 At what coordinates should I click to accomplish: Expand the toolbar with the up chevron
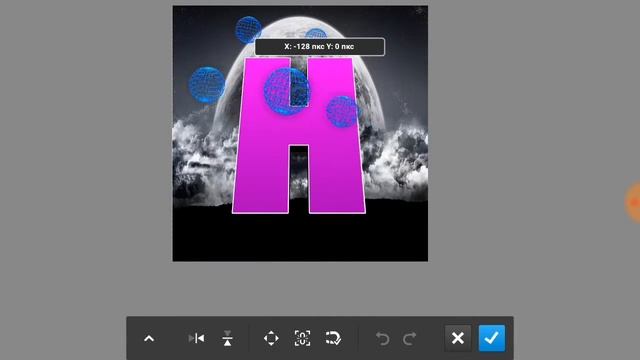(x=149, y=338)
